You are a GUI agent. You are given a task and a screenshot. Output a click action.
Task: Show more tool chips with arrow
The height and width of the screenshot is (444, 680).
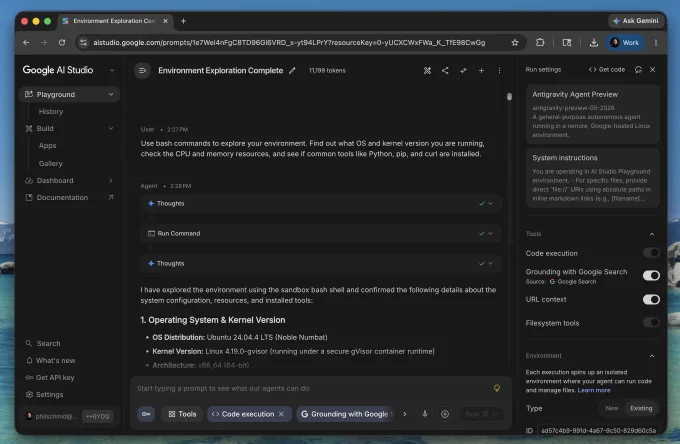pyautogui.click(x=405, y=414)
